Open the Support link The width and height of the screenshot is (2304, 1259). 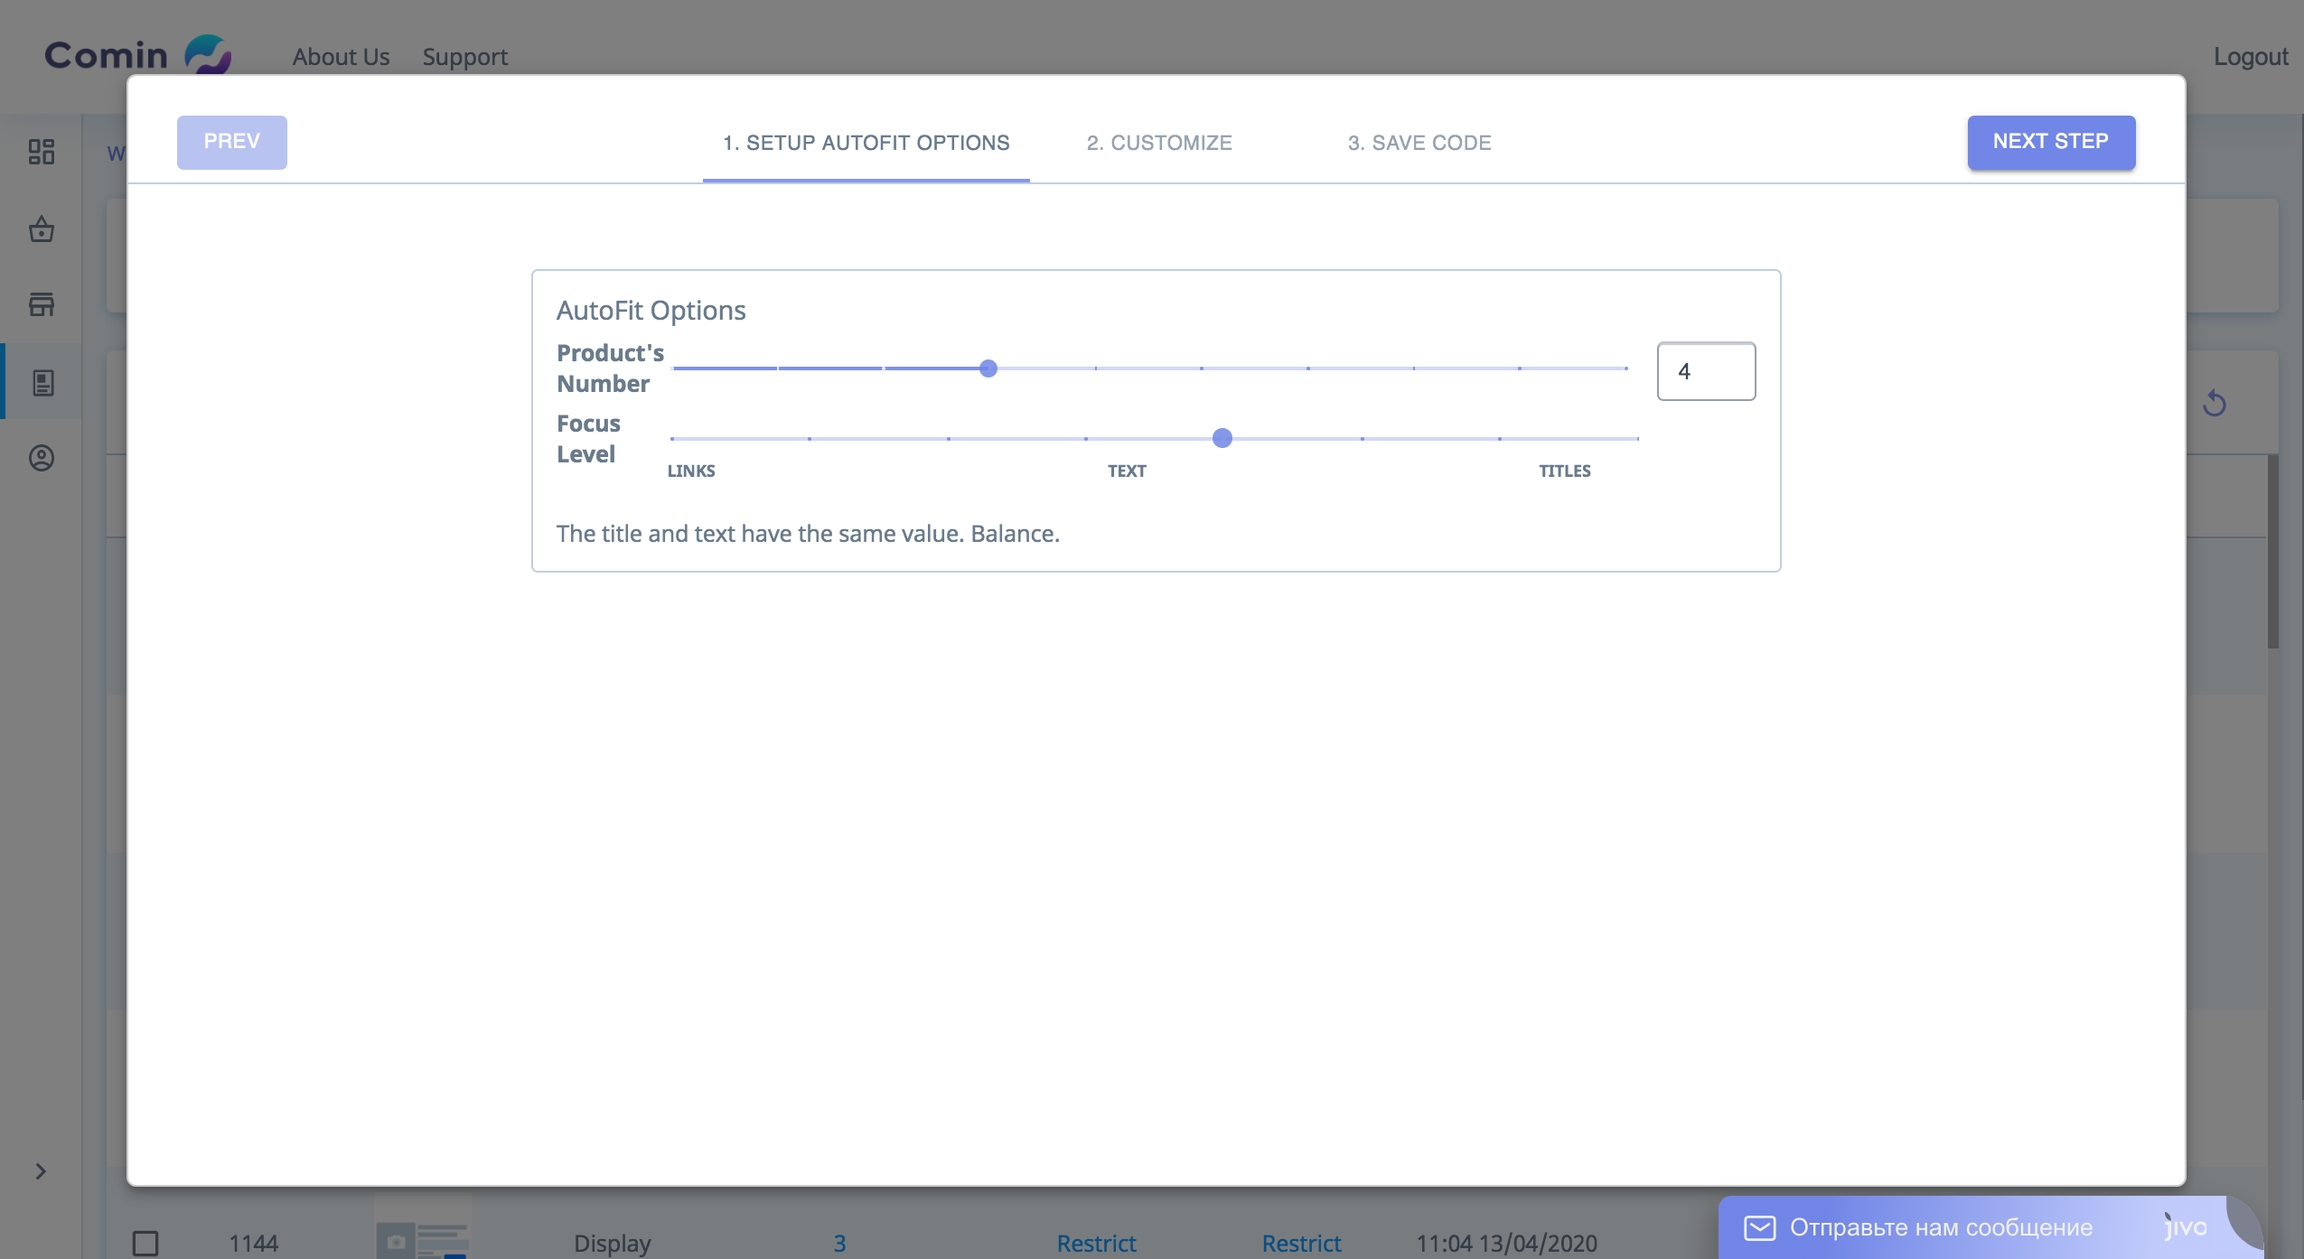point(465,56)
